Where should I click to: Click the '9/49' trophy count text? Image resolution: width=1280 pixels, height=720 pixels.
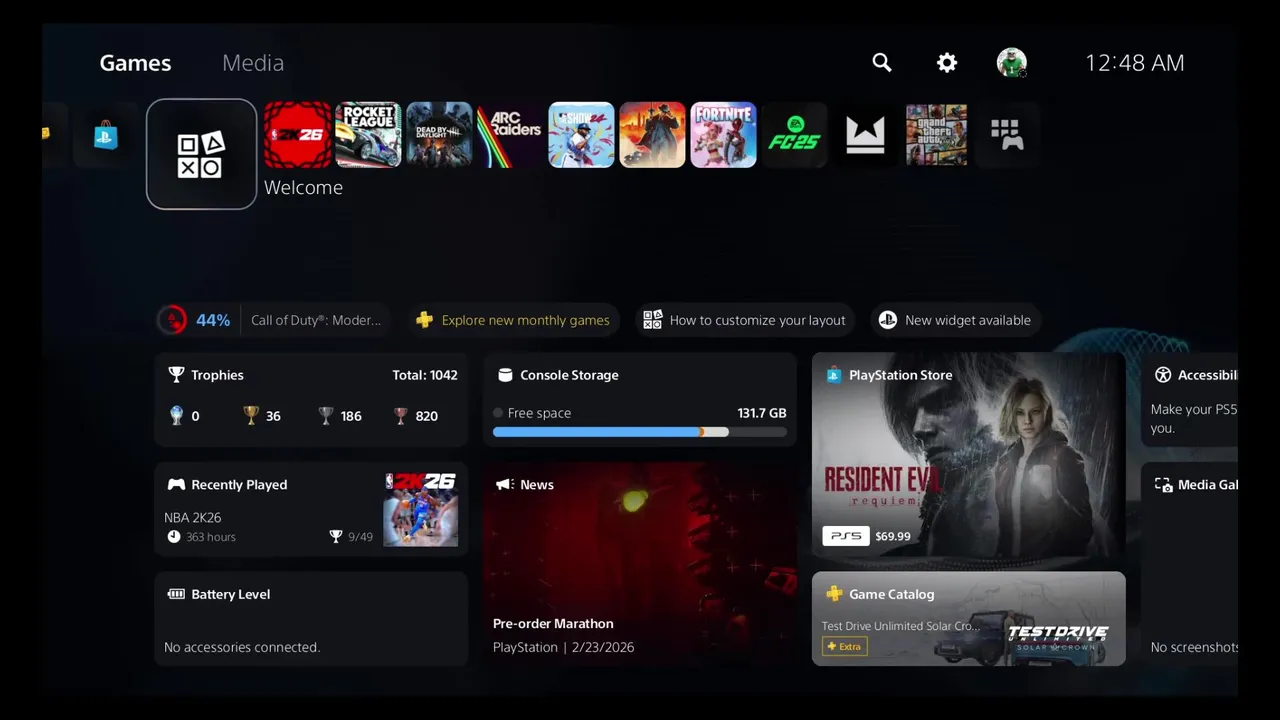(x=360, y=537)
